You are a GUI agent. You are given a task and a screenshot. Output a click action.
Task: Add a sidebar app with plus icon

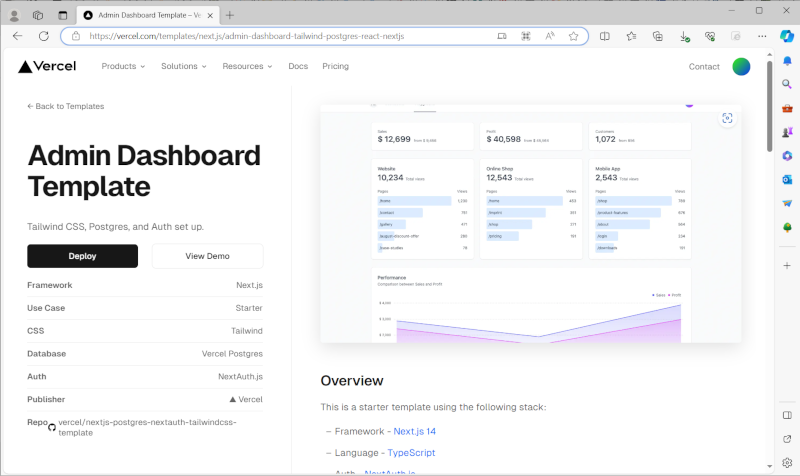(x=787, y=265)
